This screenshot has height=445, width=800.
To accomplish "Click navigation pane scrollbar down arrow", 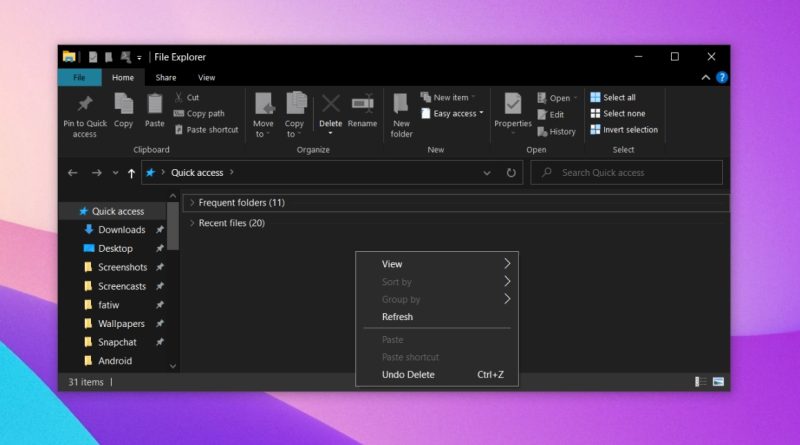I will click(173, 366).
